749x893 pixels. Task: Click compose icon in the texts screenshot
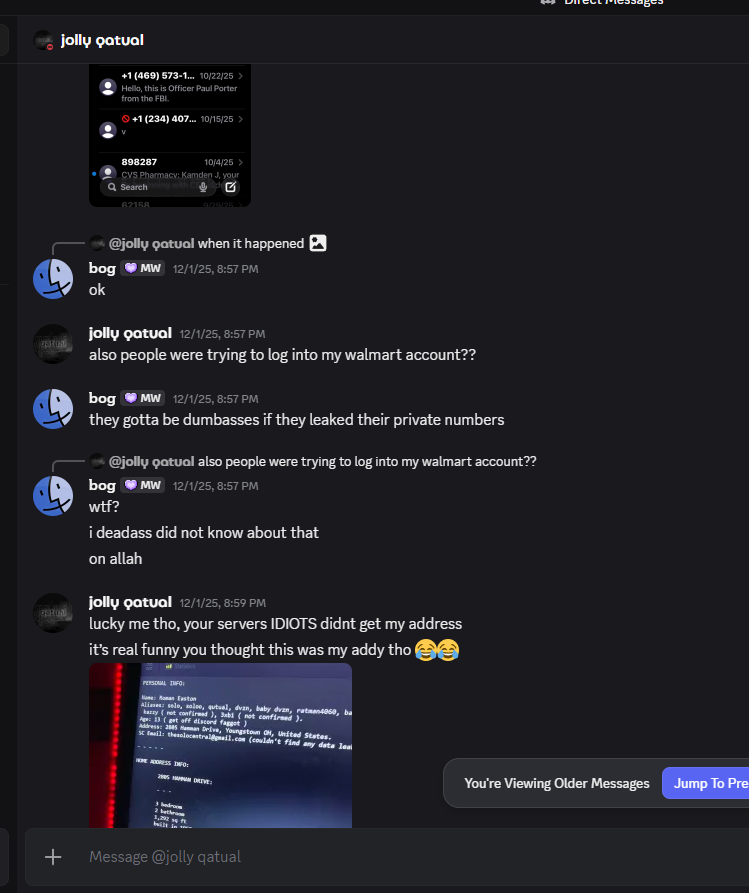pyautogui.click(x=230, y=187)
